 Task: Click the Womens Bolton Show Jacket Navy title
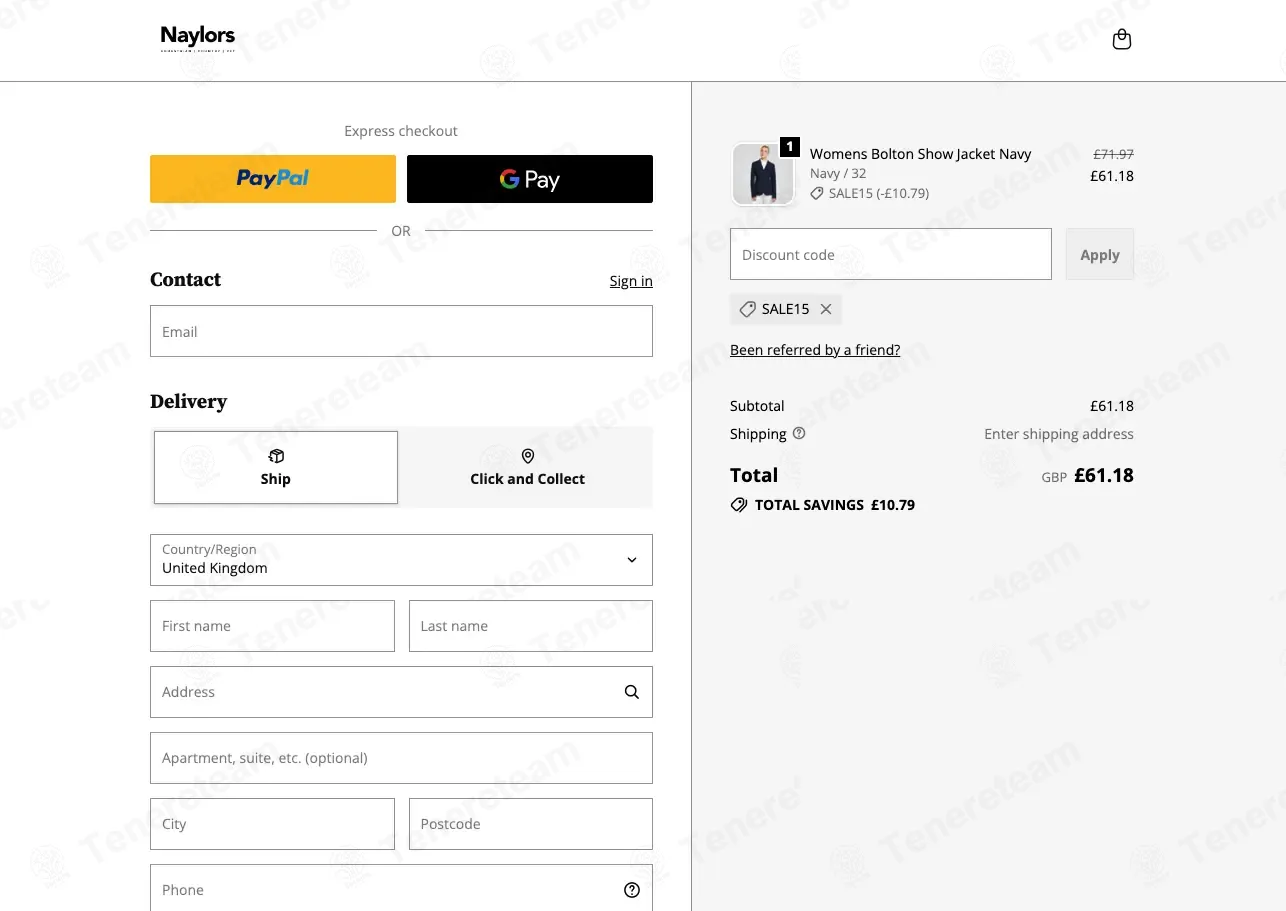(x=920, y=154)
